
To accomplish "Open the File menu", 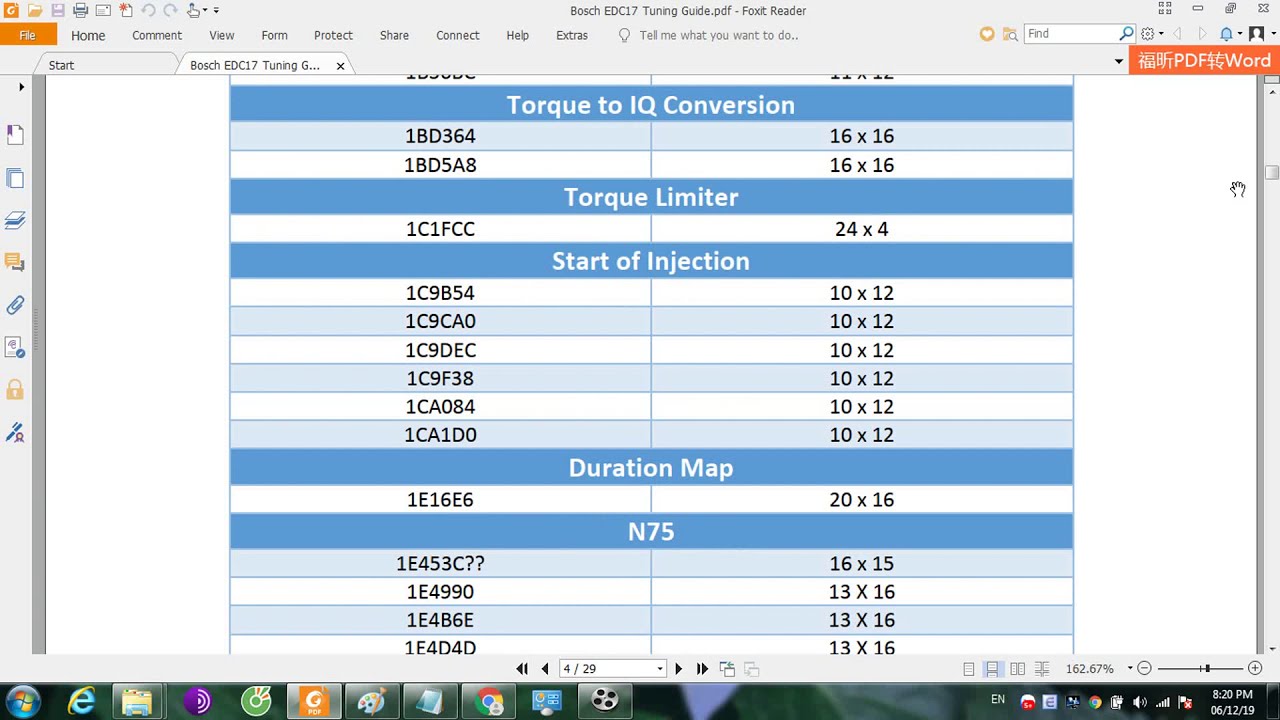I will pyautogui.click(x=28, y=35).
